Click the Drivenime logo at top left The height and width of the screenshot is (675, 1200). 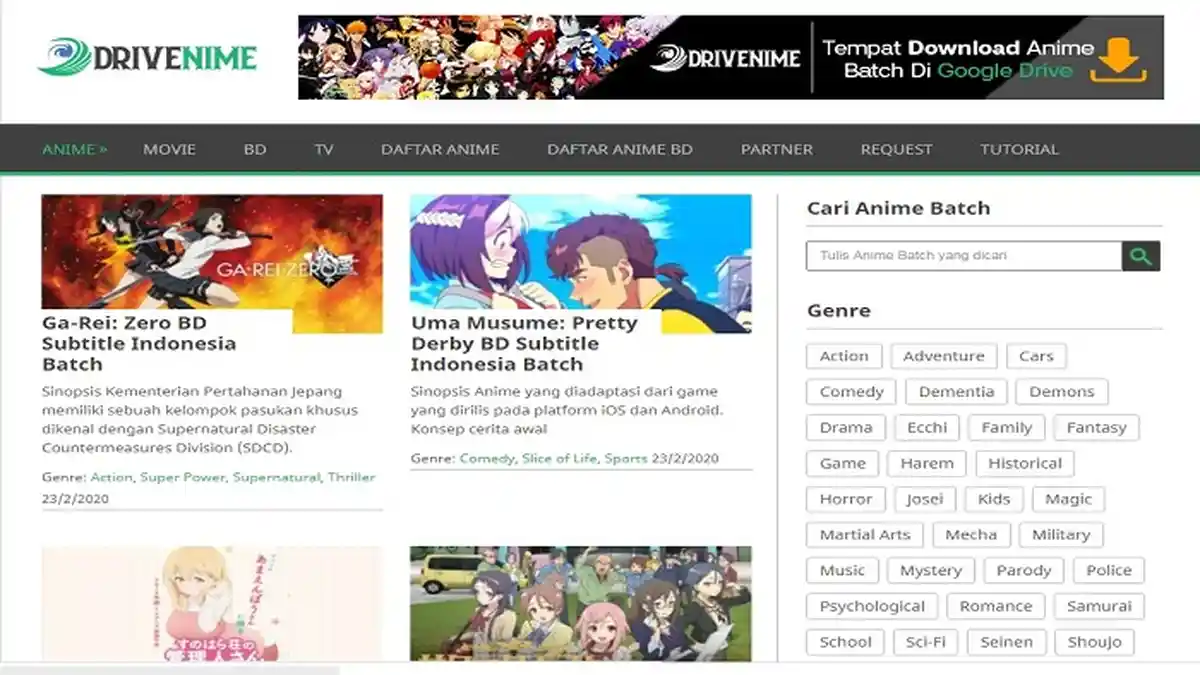(147, 57)
